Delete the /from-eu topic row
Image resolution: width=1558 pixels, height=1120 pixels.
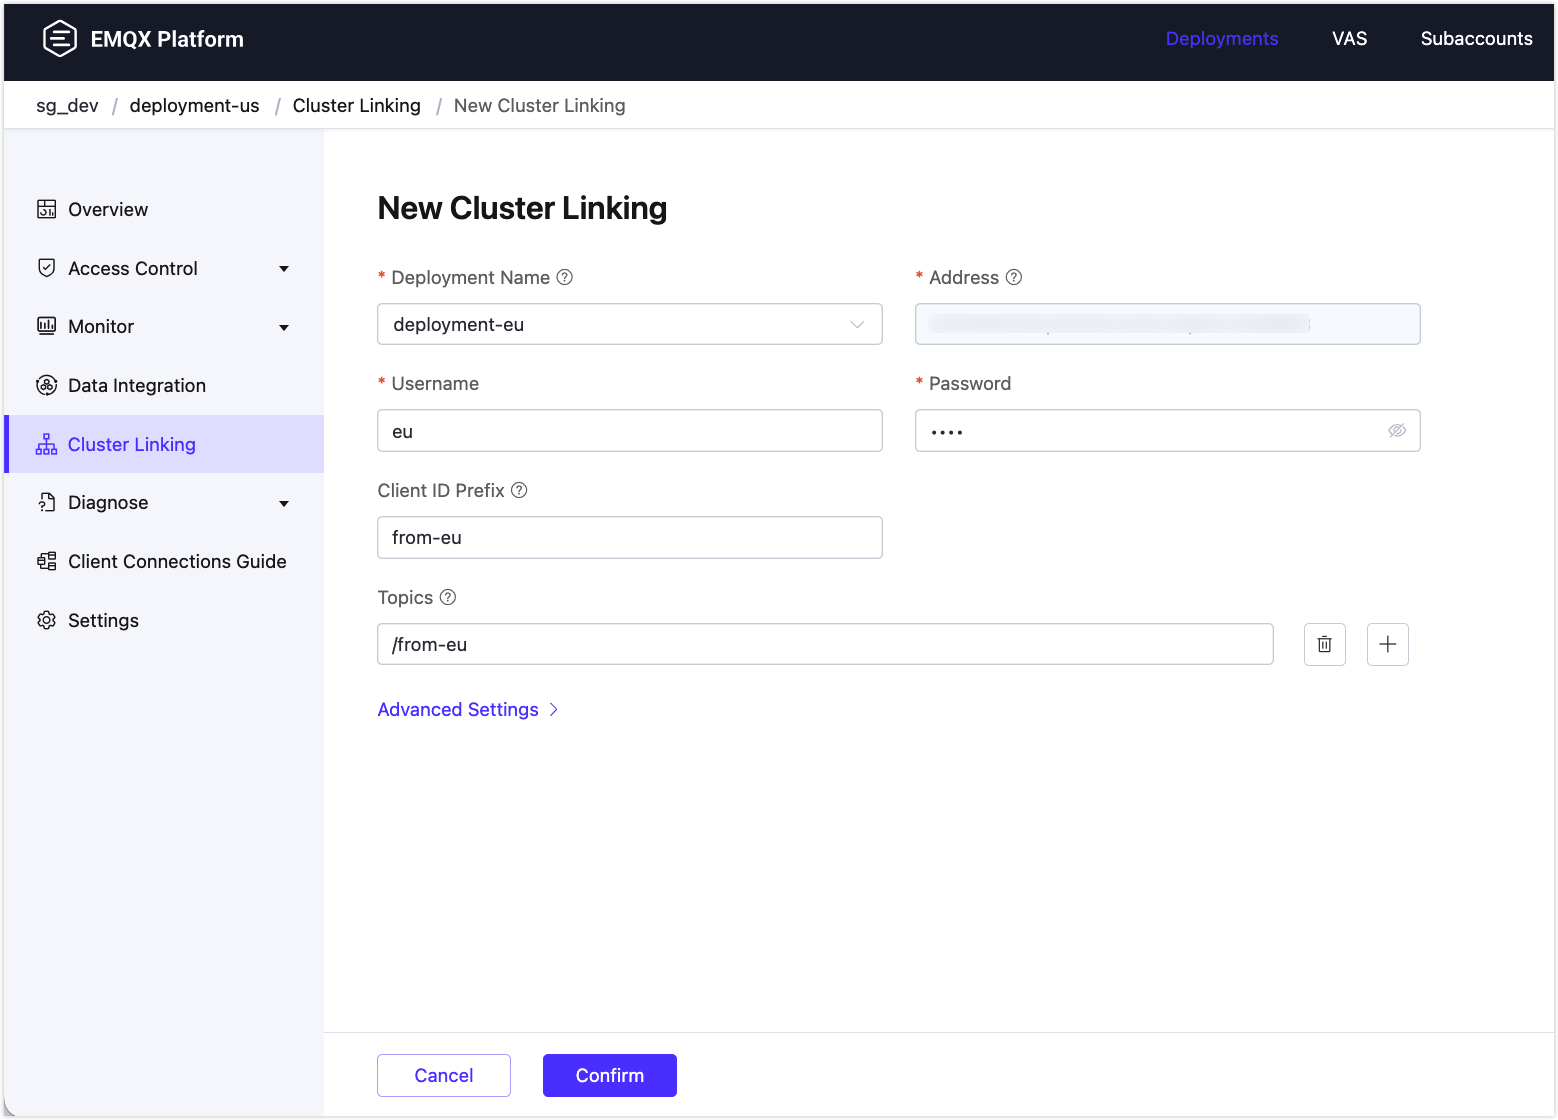click(x=1325, y=644)
